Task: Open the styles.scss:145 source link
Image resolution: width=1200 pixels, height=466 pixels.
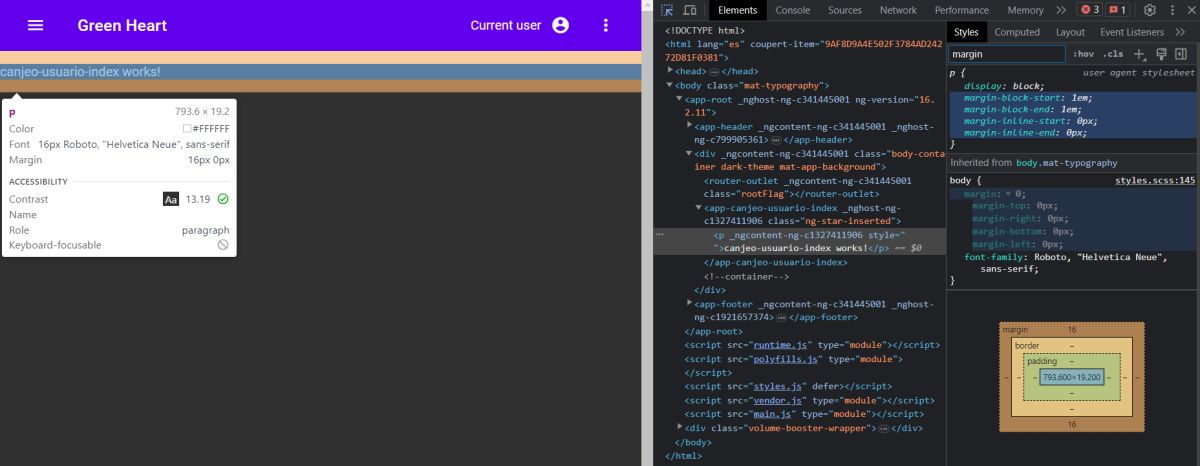Action: [x=1155, y=180]
